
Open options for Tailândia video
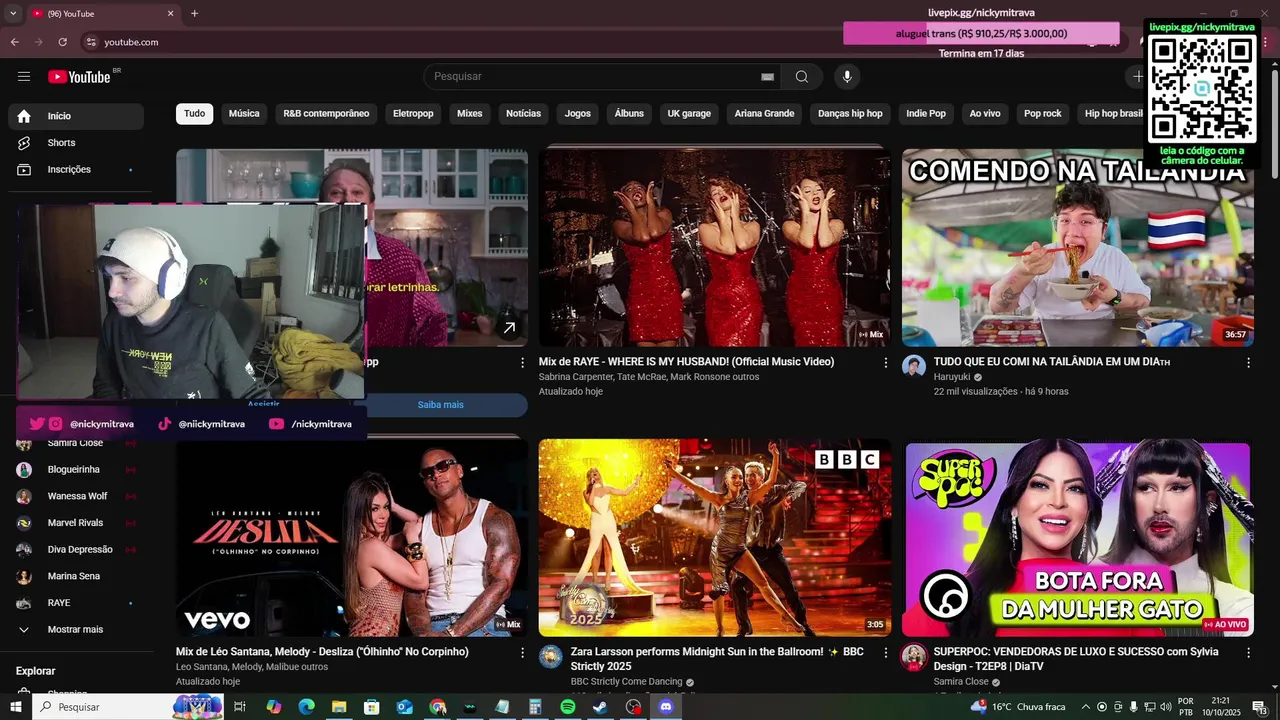click(x=1248, y=363)
